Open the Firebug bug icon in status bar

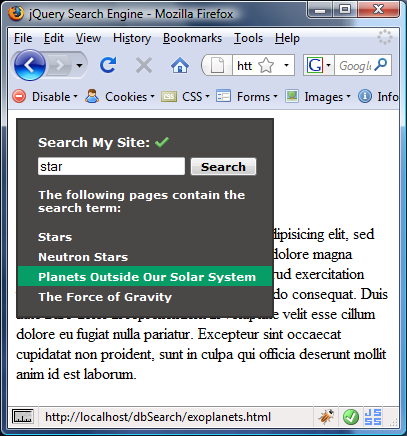(x=326, y=417)
